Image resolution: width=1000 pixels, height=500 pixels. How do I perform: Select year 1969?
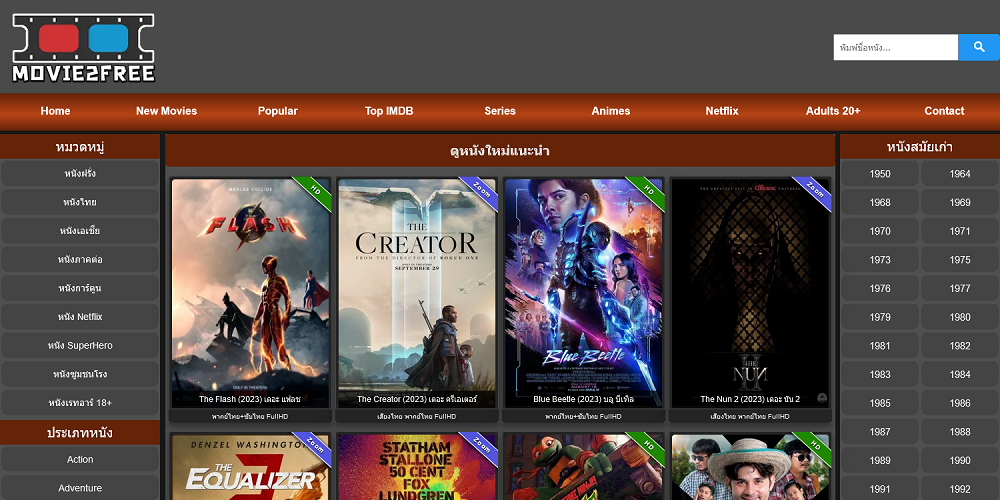pos(960,202)
